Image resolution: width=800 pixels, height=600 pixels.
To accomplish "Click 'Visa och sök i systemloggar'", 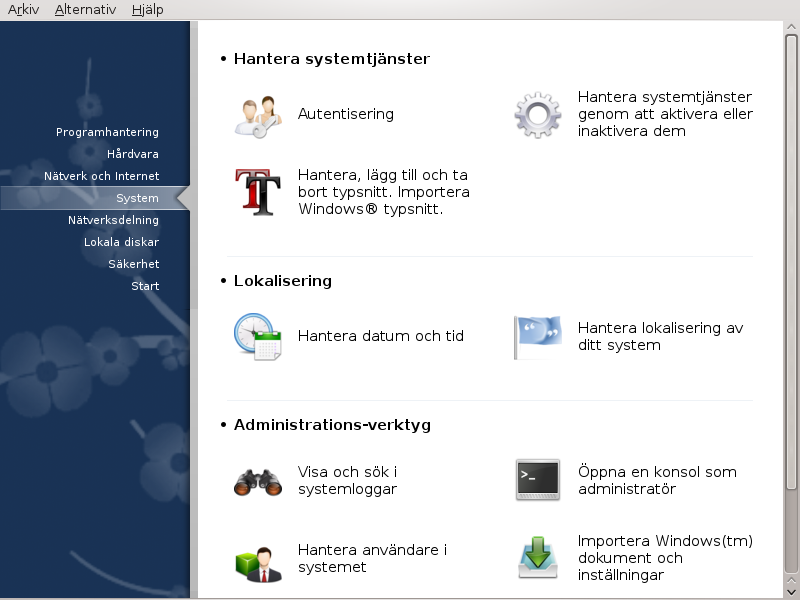I will (x=347, y=480).
